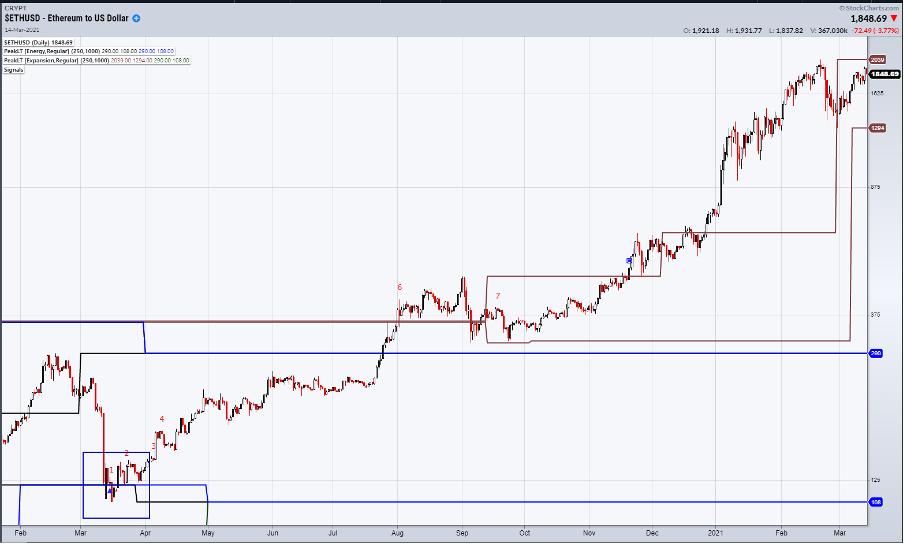Click the Sep label on time axis
The height and width of the screenshot is (544, 904).
pos(462,533)
